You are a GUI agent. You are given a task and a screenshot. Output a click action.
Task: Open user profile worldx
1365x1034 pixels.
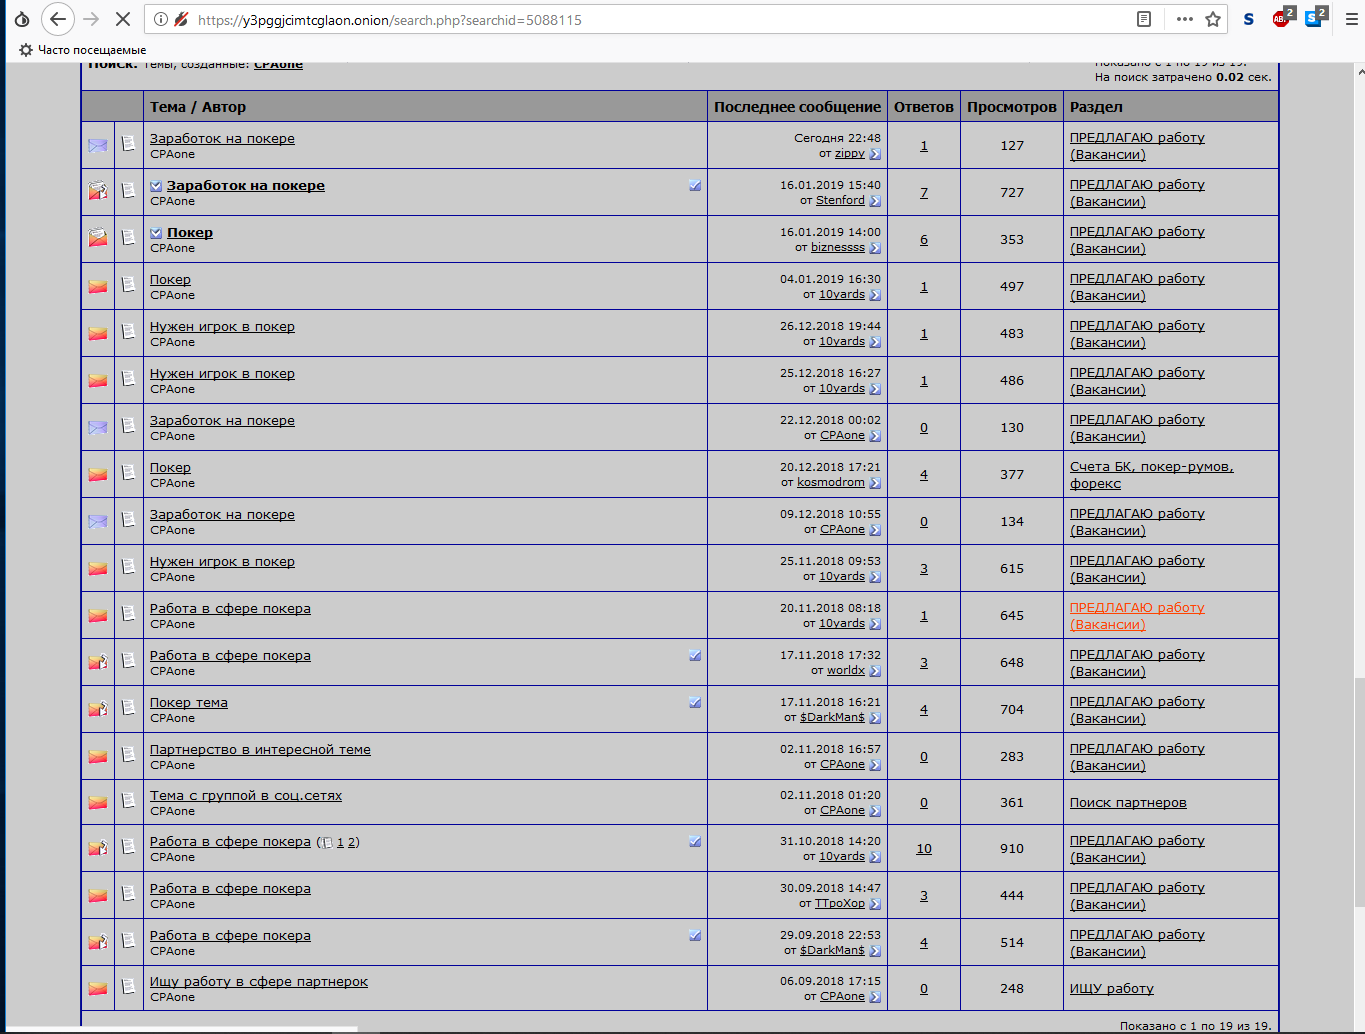click(846, 670)
